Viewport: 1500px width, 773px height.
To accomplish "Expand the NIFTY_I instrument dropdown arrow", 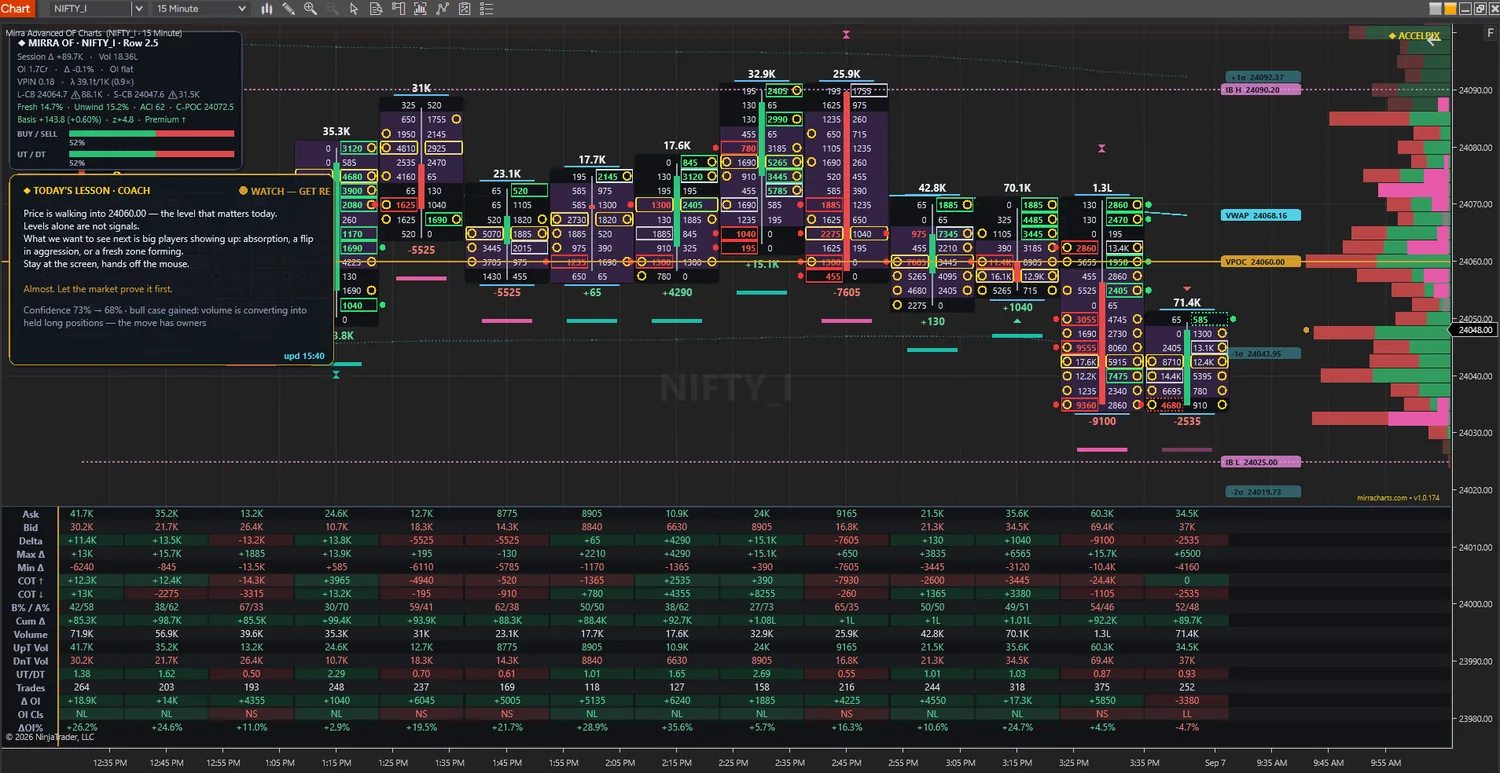I will (x=139, y=9).
